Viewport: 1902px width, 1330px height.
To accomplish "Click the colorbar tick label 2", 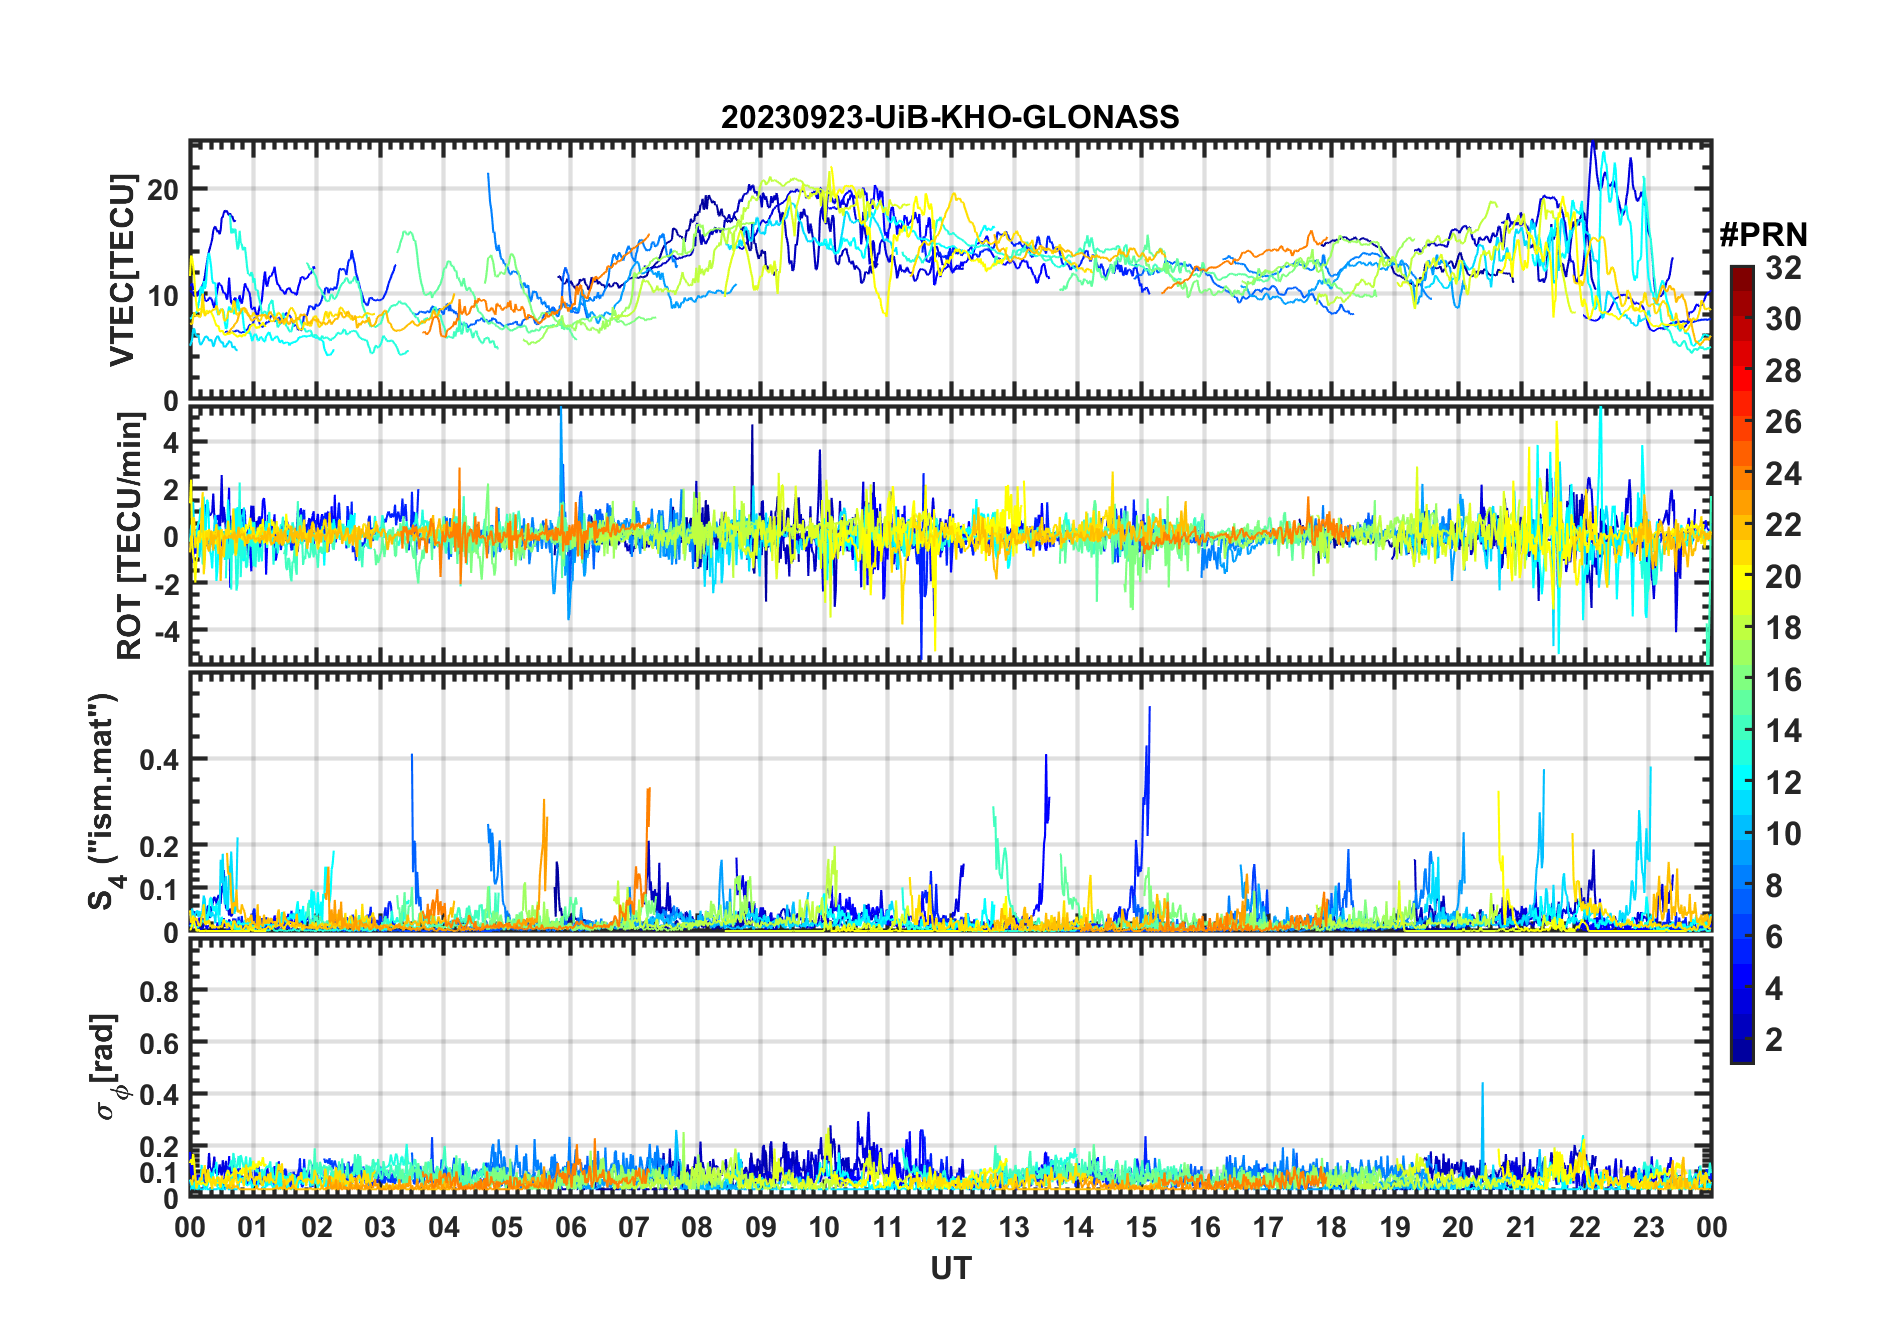I will tap(1774, 1040).
